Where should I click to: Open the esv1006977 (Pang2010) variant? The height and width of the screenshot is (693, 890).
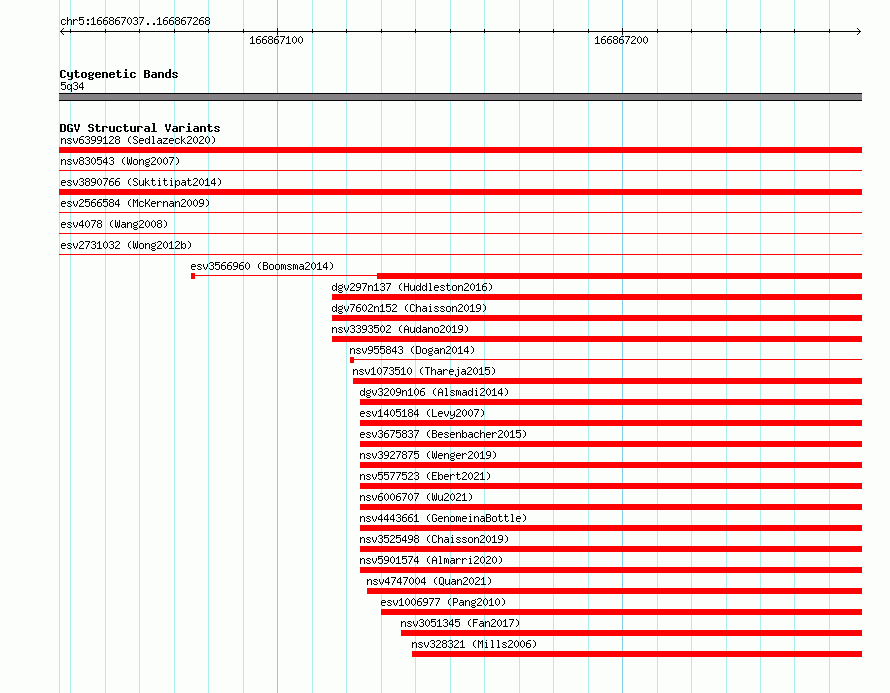click(443, 602)
